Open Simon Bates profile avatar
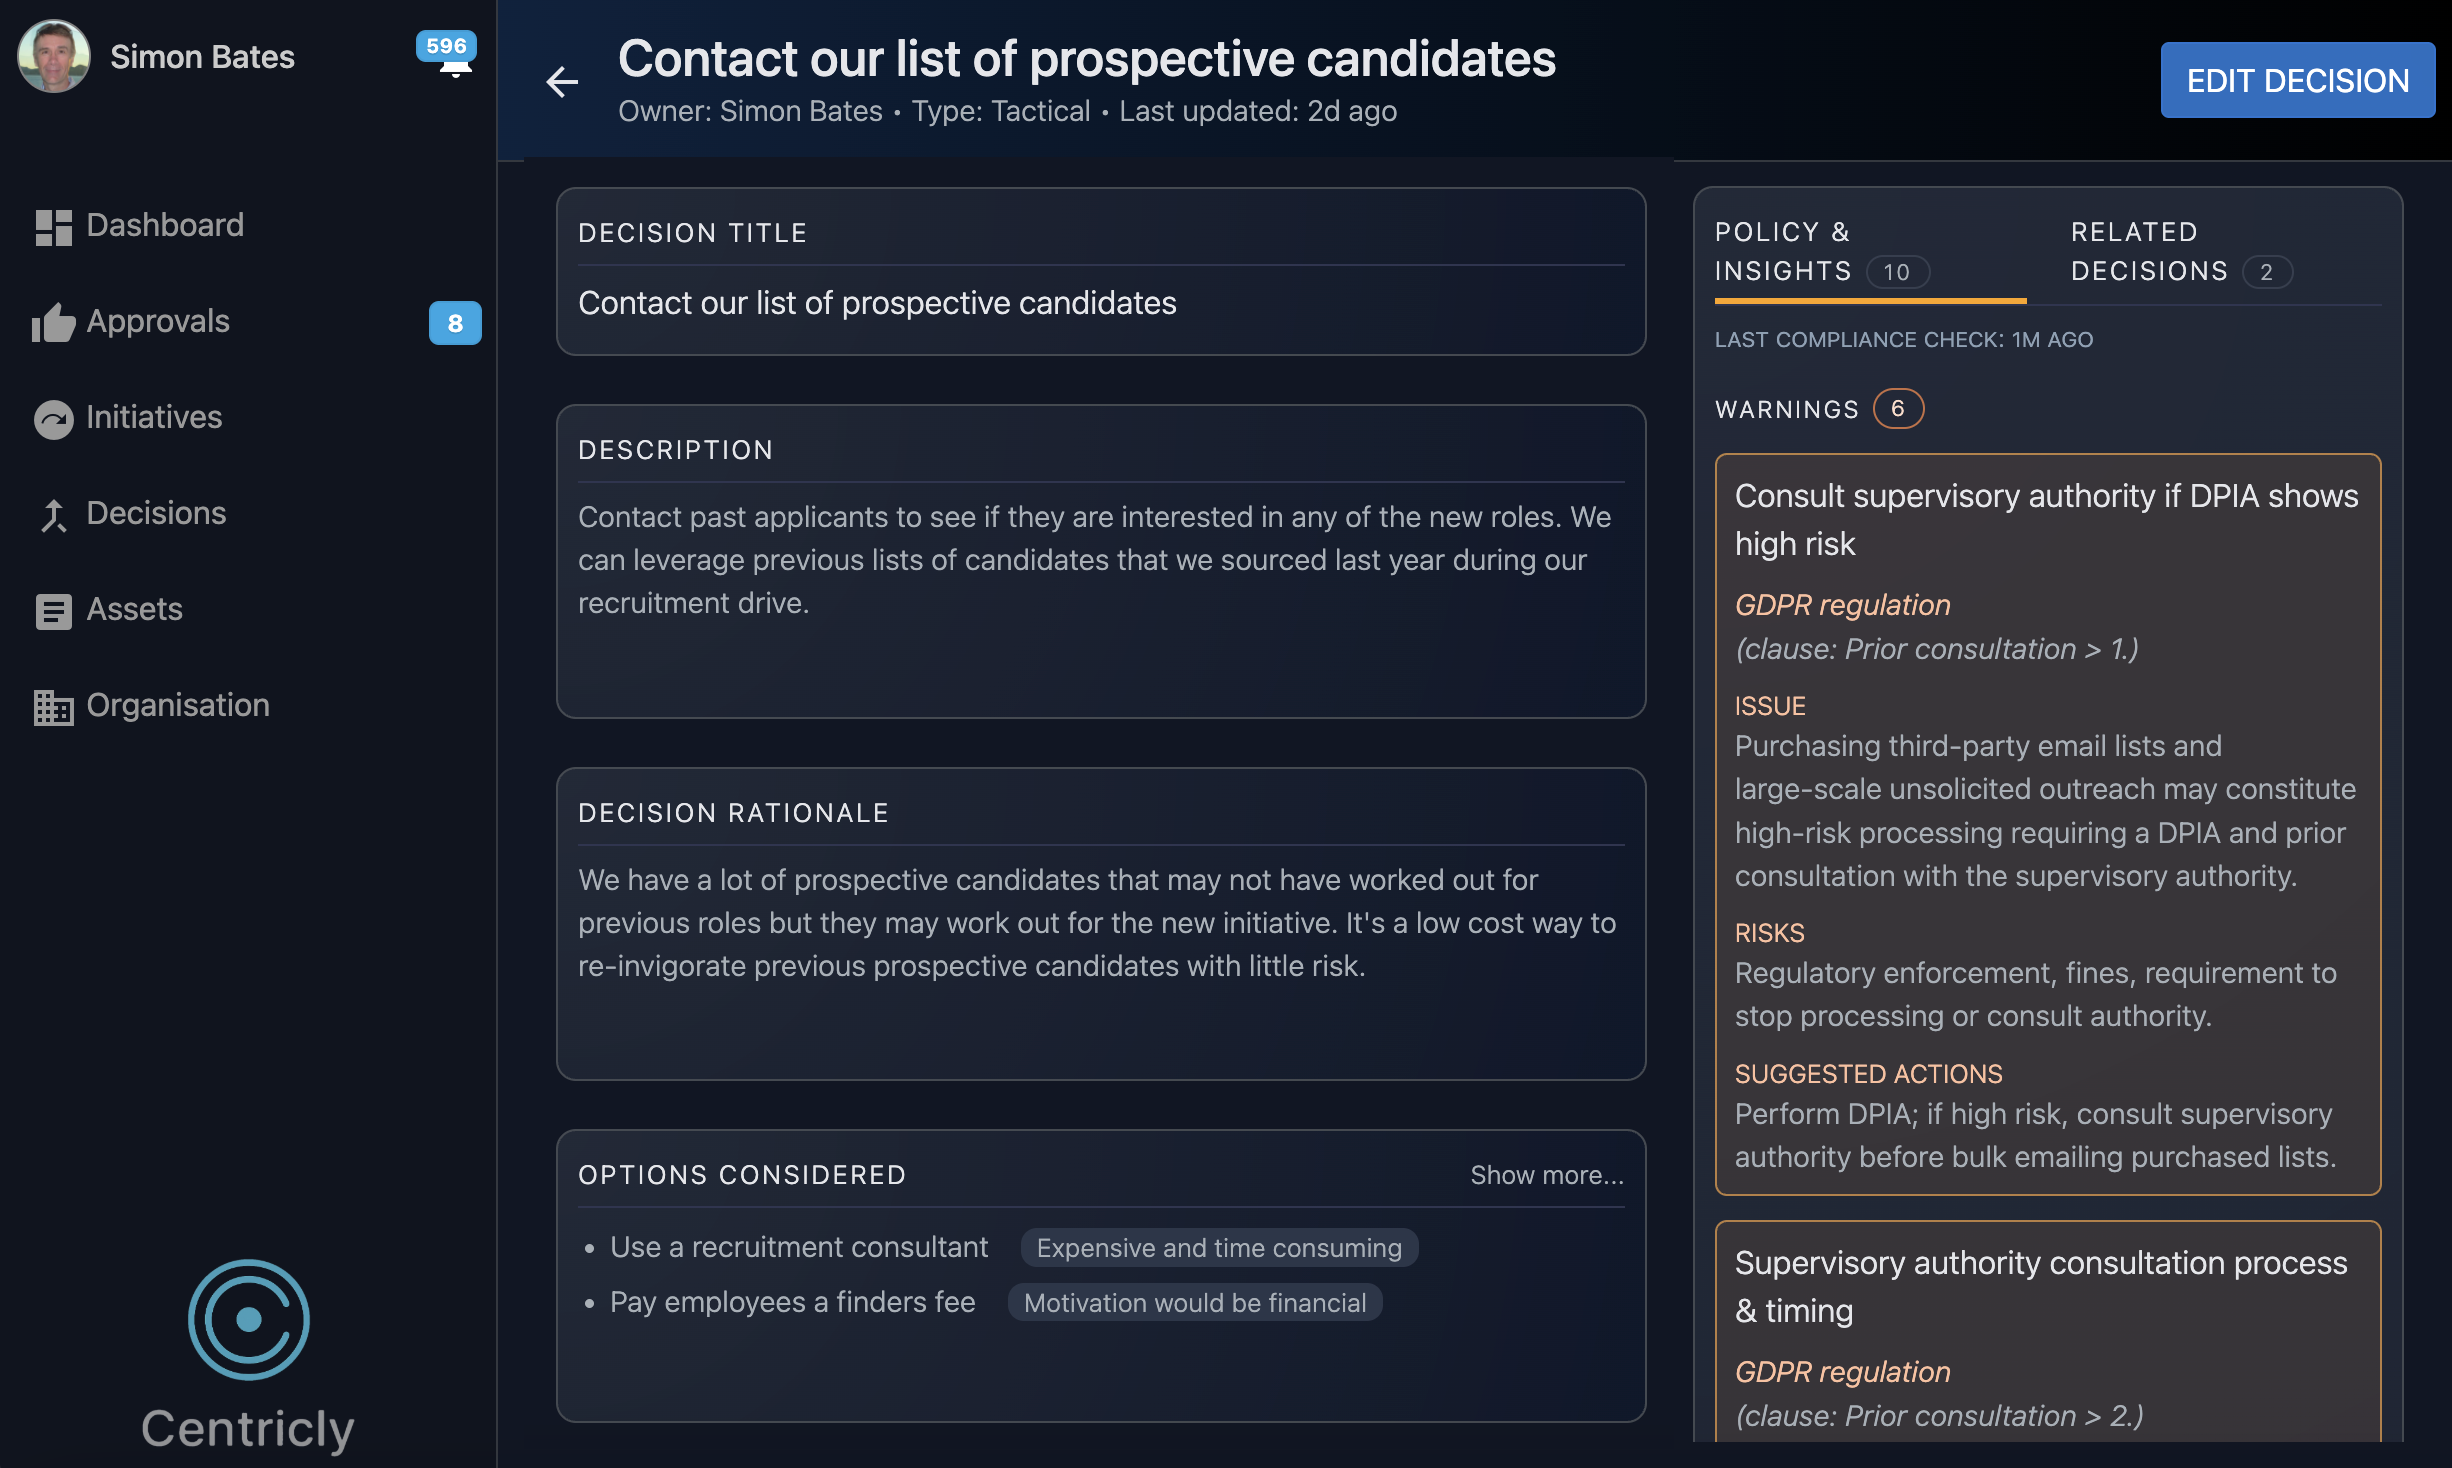Viewport: 2452px width, 1468px height. 54,56
